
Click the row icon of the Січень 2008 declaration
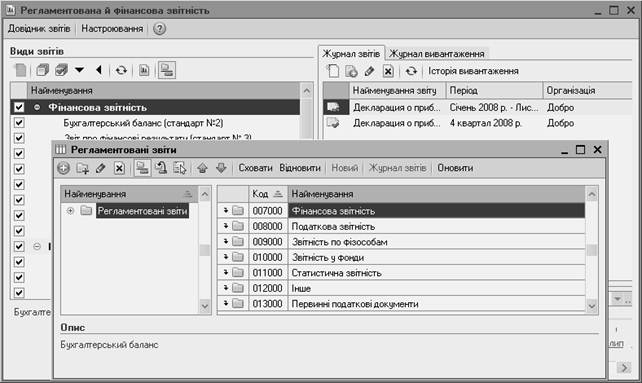tap(333, 107)
